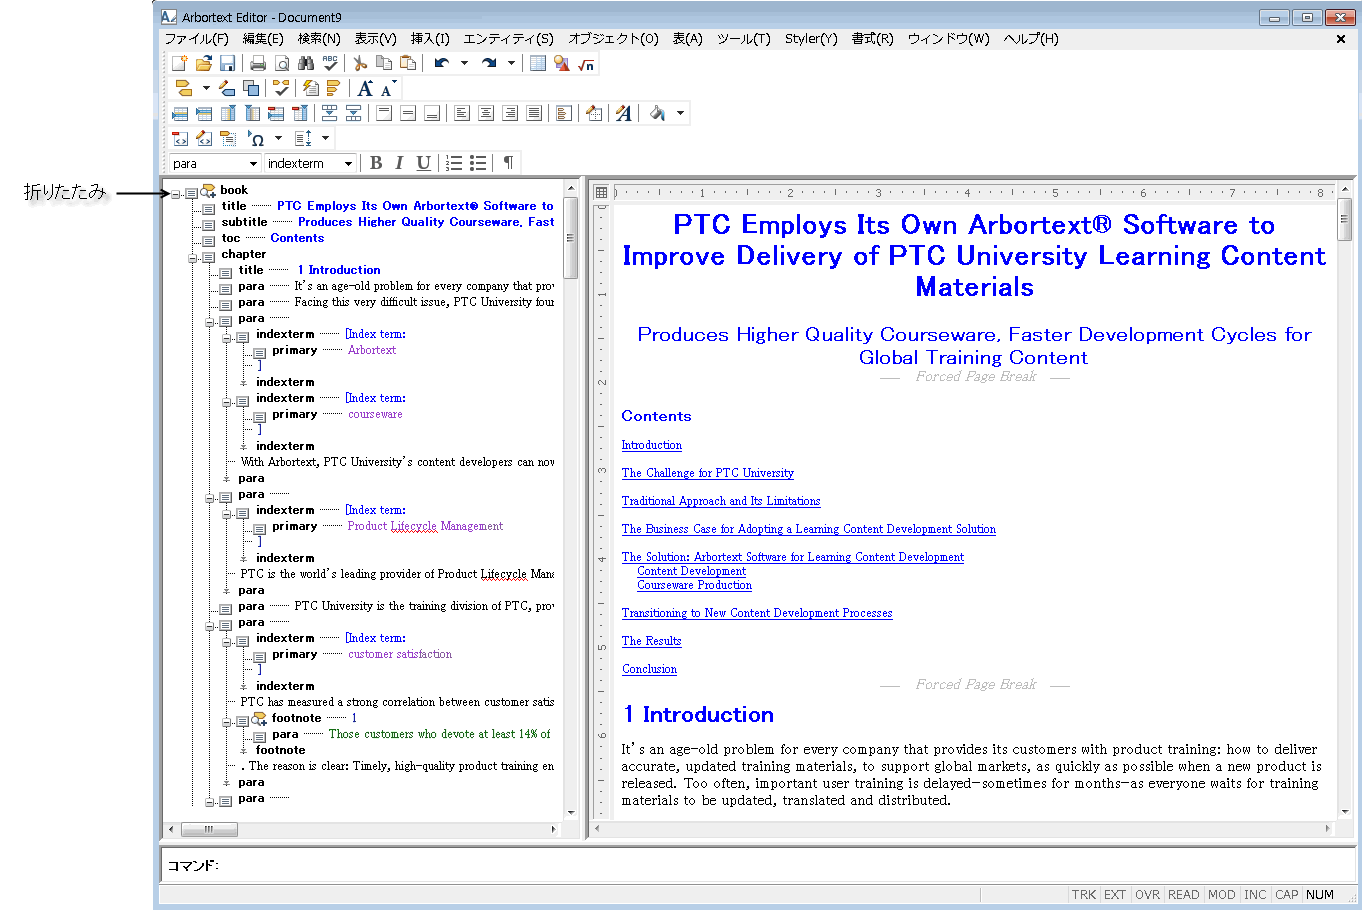Image resolution: width=1362 pixels, height=910 pixels.
Task: Follow The Results link
Action: [652, 641]
